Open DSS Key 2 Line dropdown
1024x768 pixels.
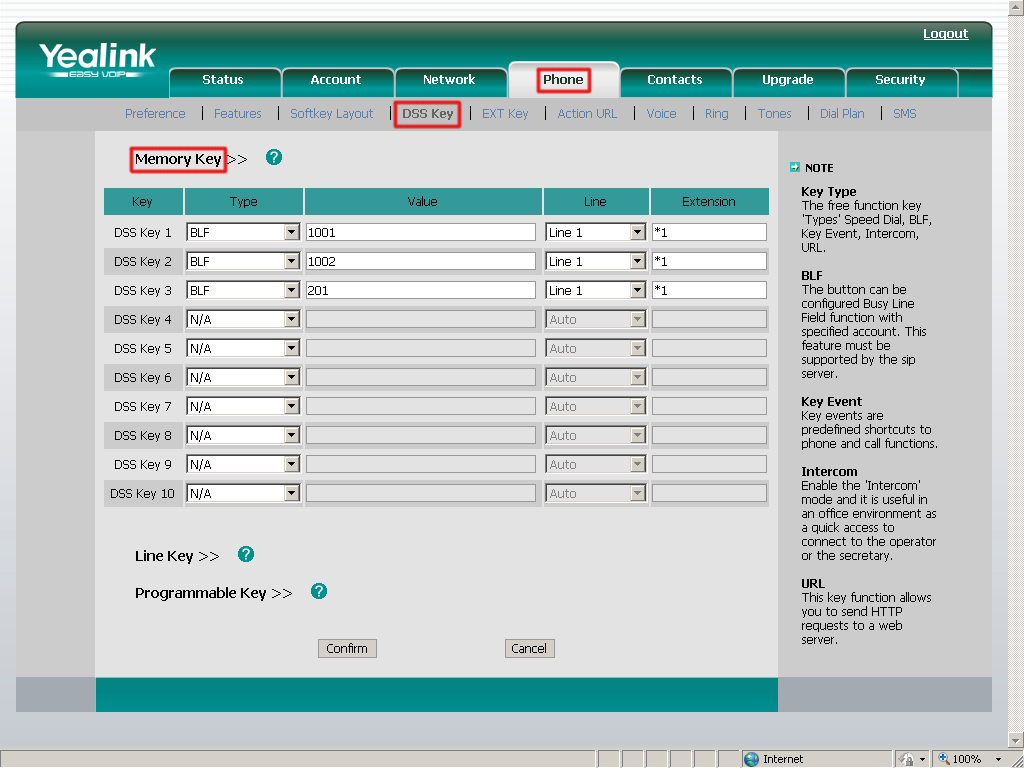pos(596,261)
